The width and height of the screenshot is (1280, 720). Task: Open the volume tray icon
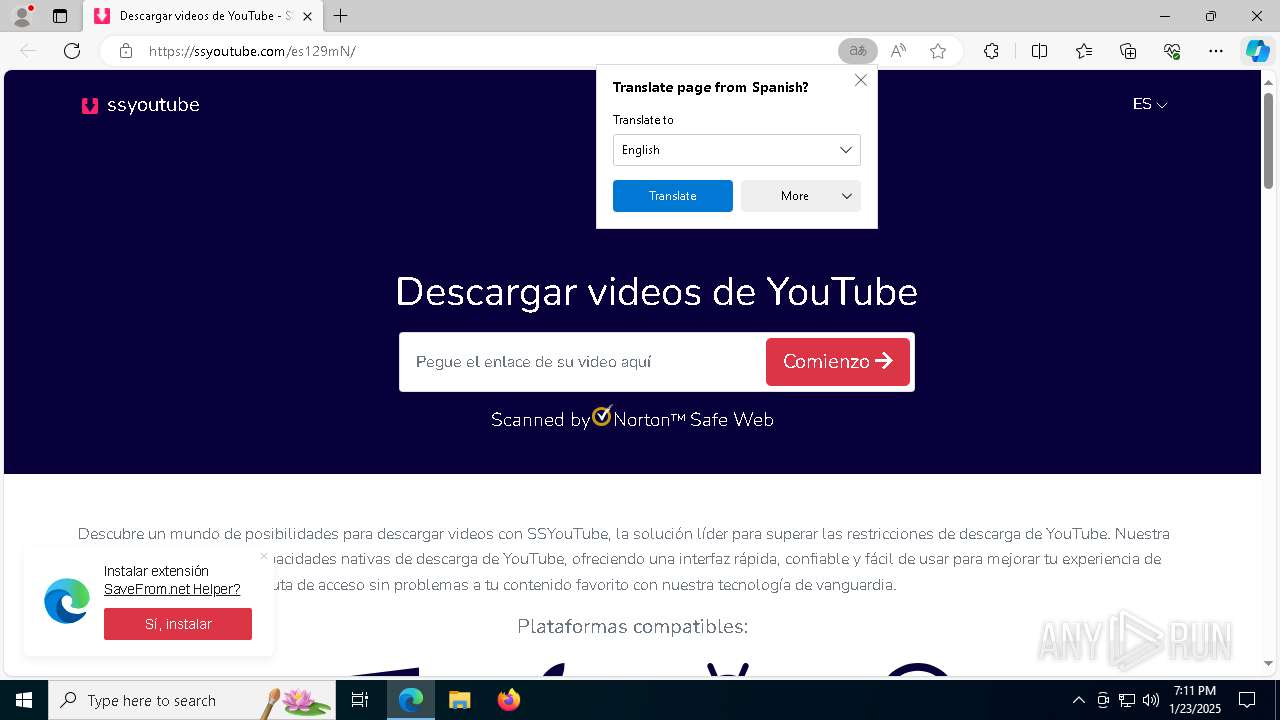click(x=1151, y=700)
